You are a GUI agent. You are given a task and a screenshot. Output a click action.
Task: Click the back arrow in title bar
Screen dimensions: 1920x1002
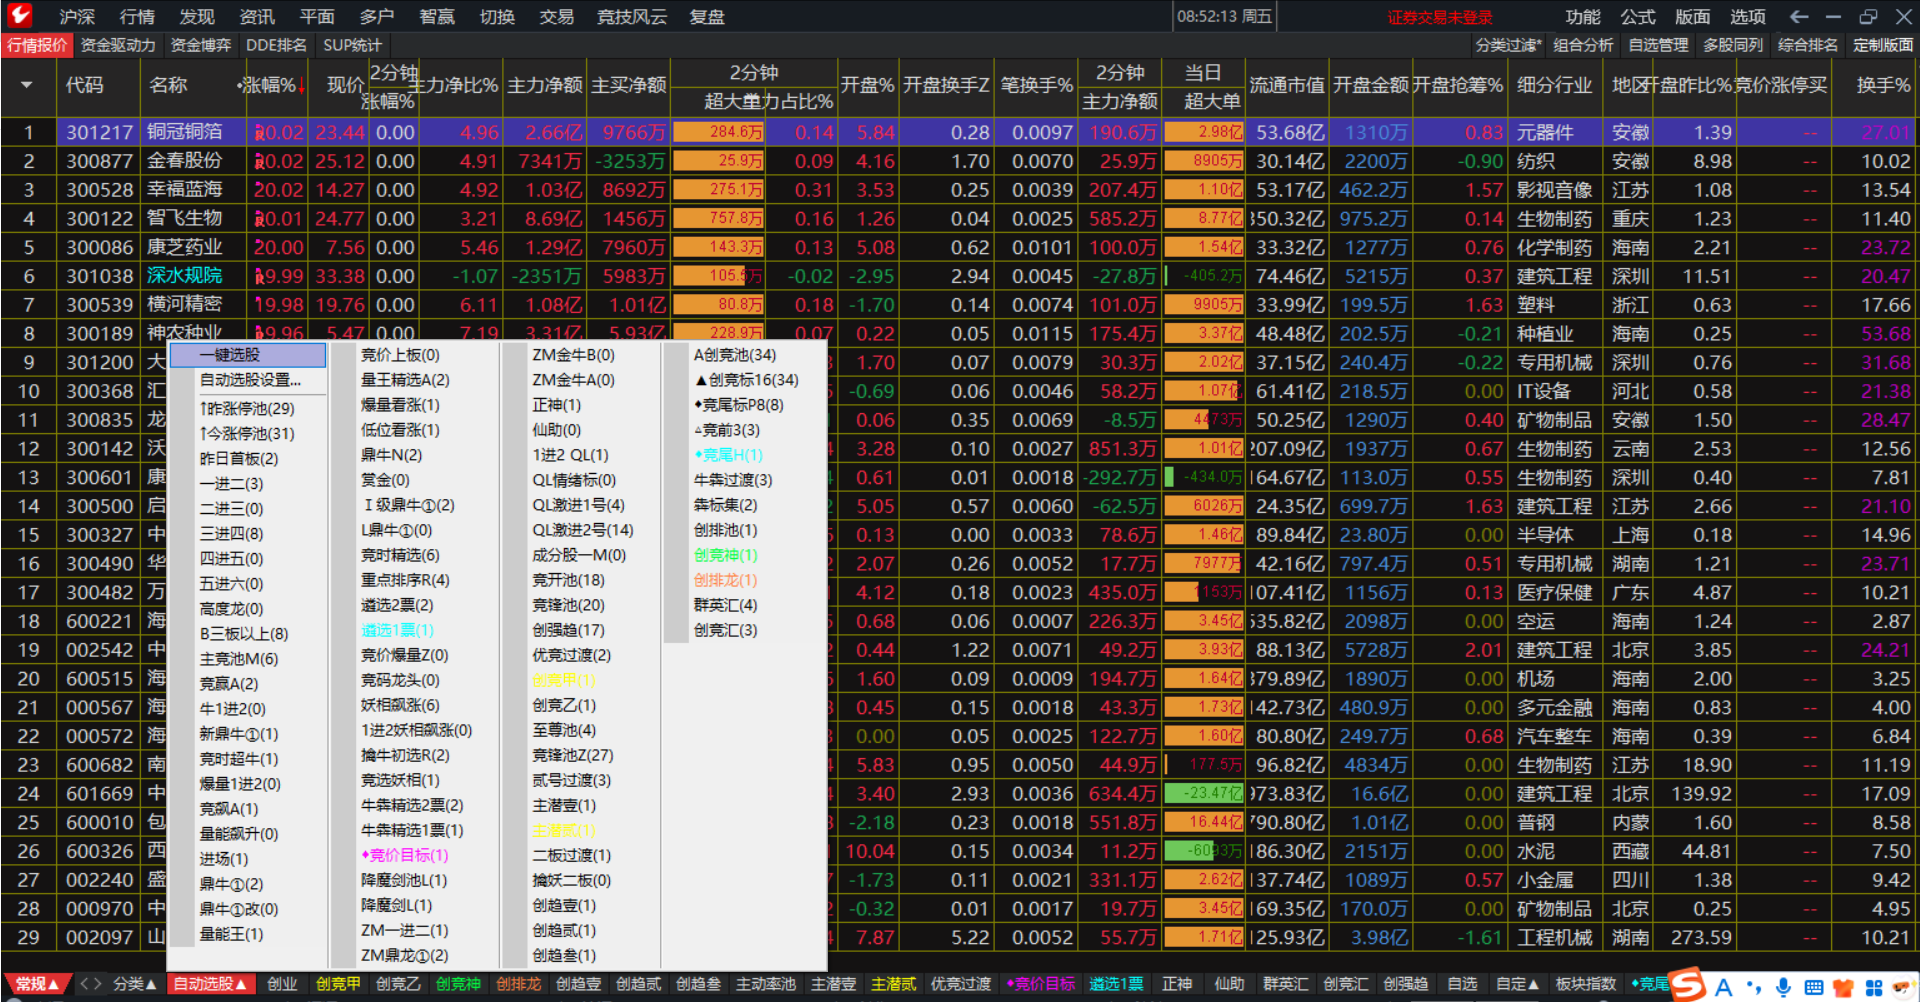click(1799, 16)
